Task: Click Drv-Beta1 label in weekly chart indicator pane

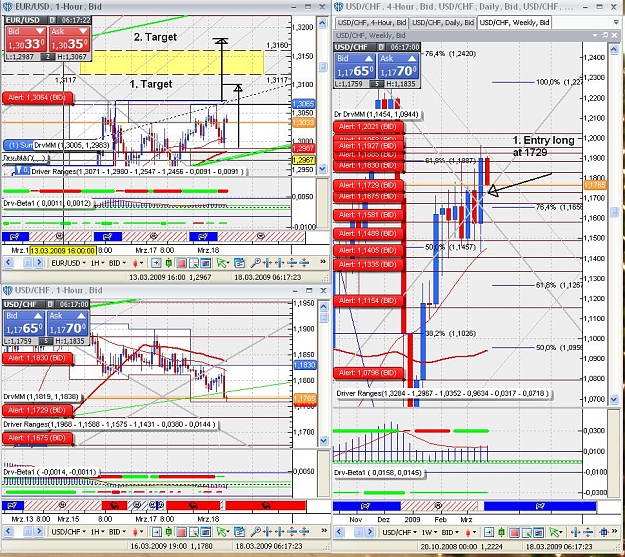Action: [x=379, y=473]
